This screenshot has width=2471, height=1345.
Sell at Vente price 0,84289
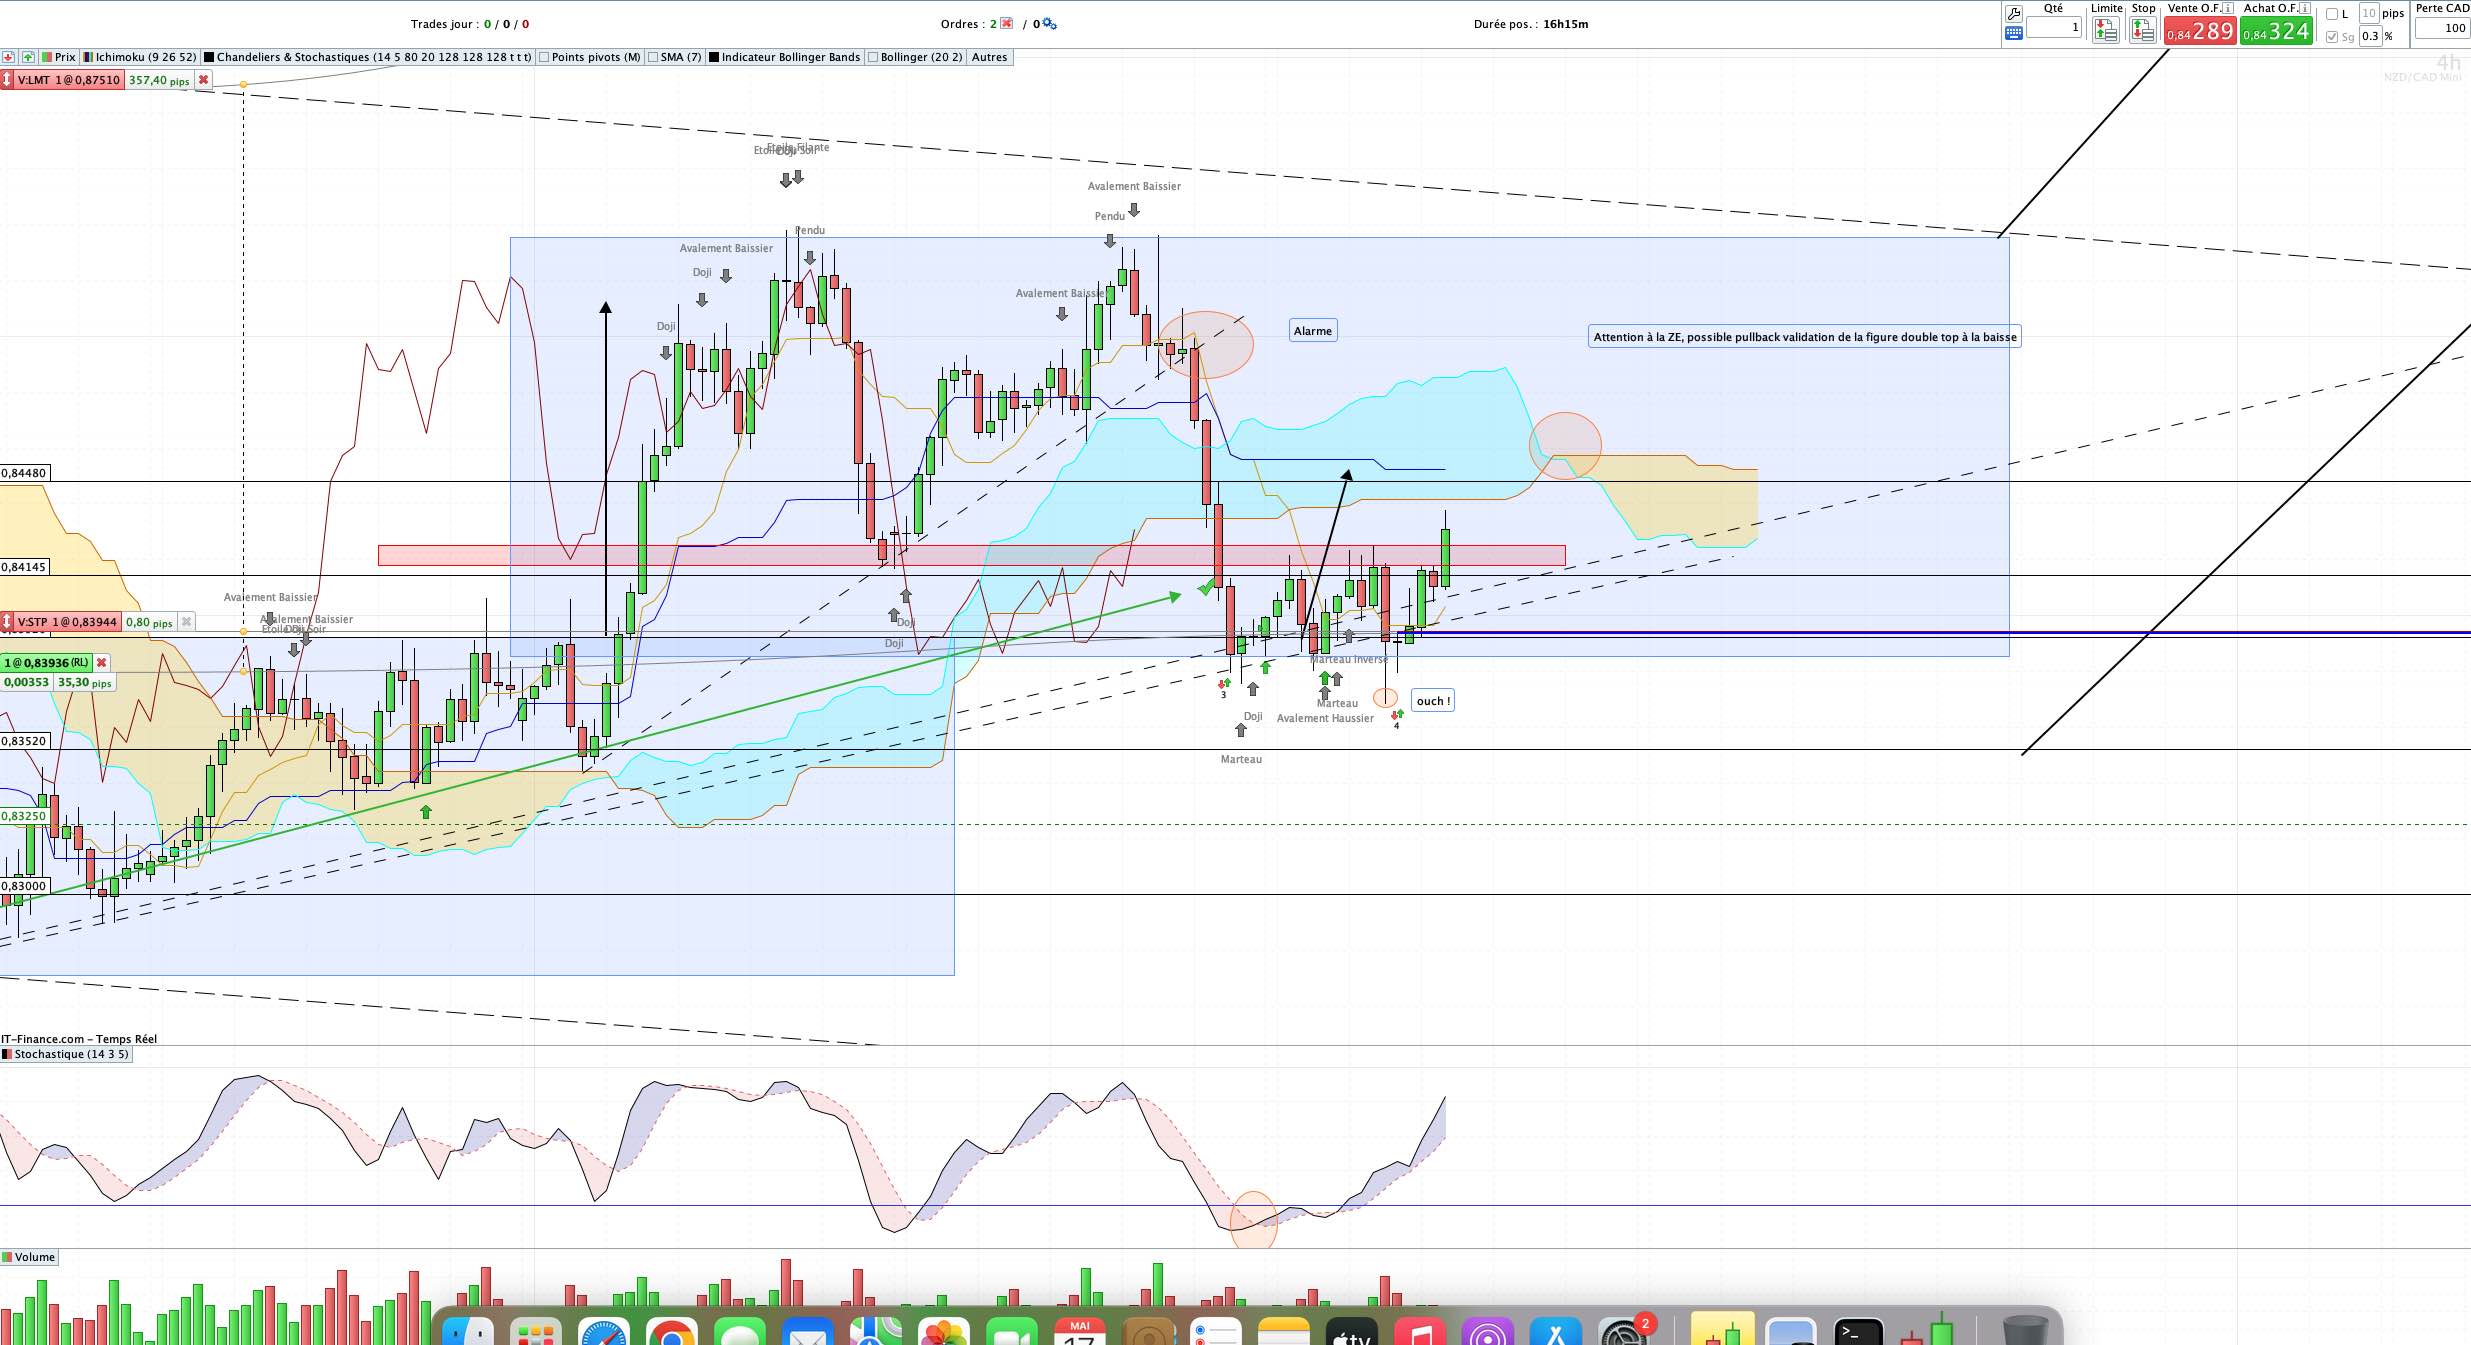[2200, 31]
